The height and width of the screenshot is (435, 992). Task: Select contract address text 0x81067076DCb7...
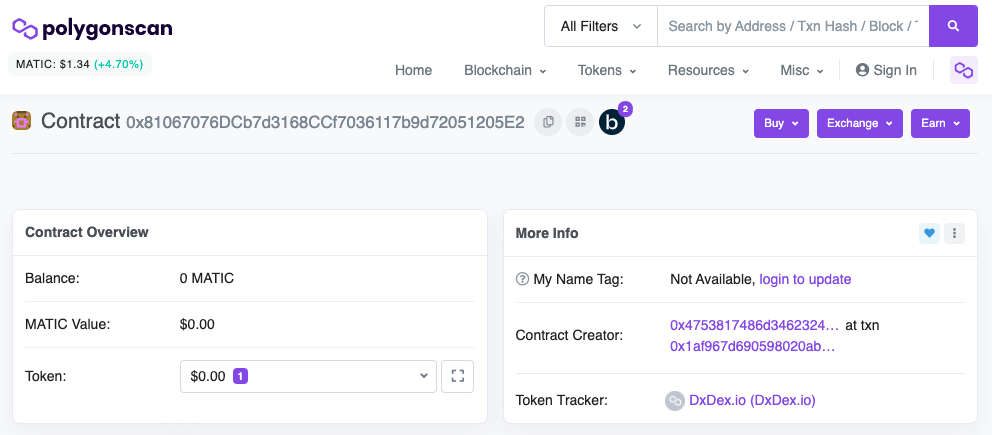[325, 123]
